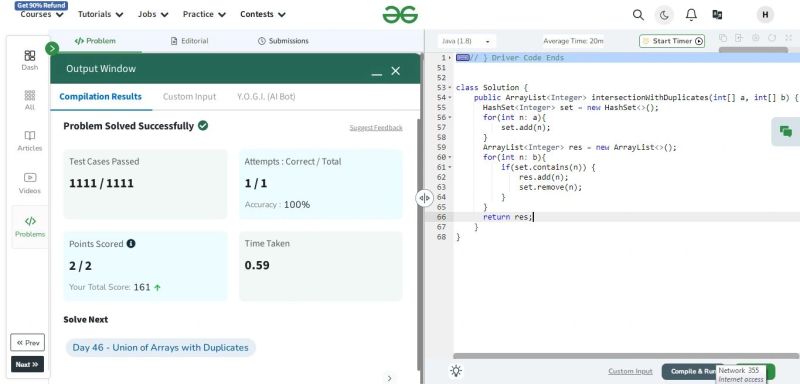Image resolution: width=800 pixels, height=384 pixels.
Task: Open Videos in the sidebar
Action: 30,183
